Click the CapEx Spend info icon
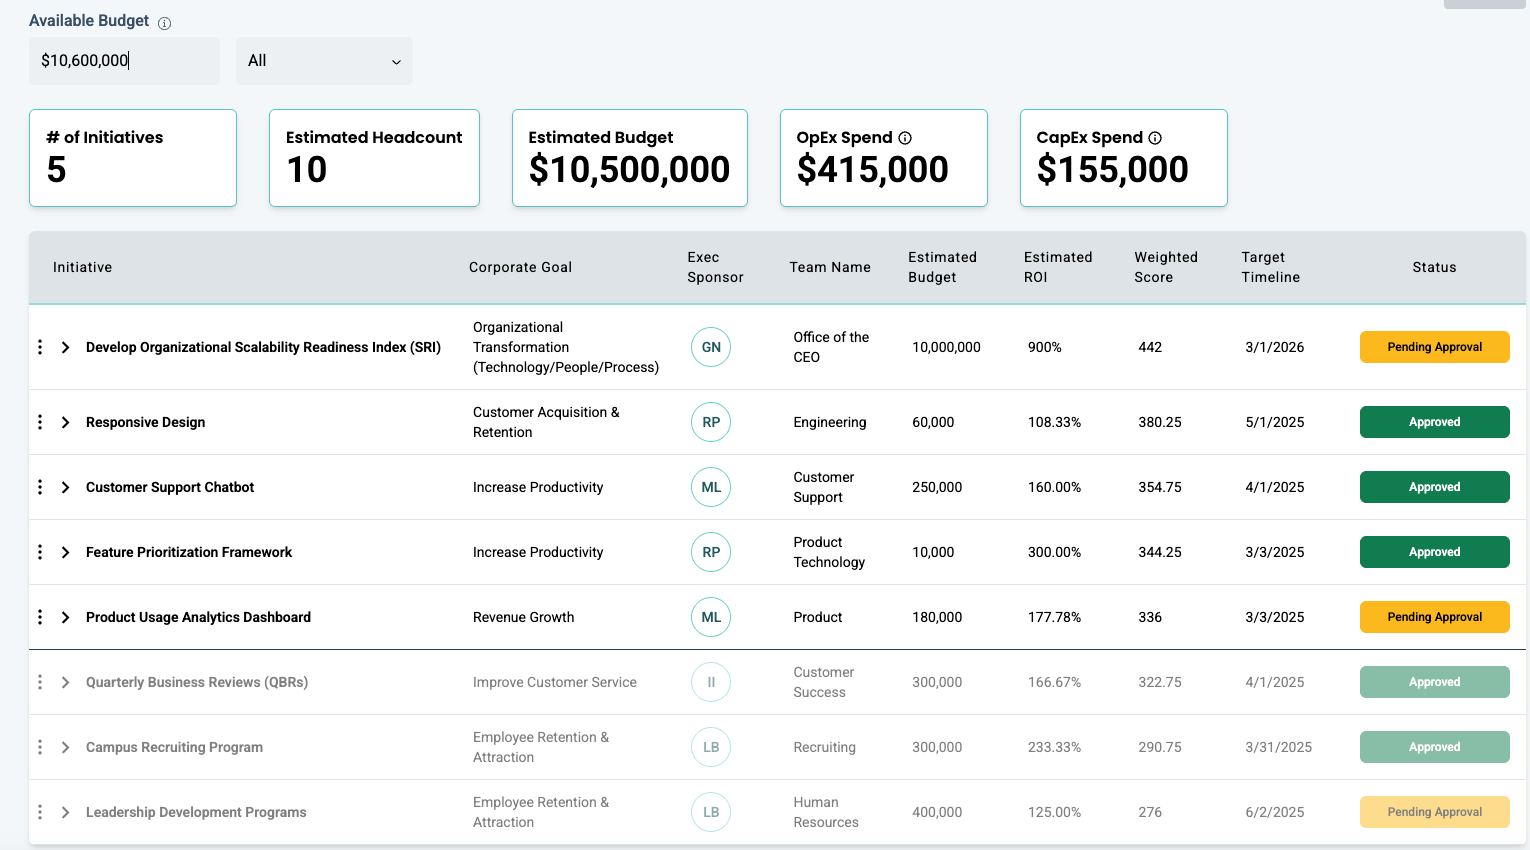 point(1155,138)
